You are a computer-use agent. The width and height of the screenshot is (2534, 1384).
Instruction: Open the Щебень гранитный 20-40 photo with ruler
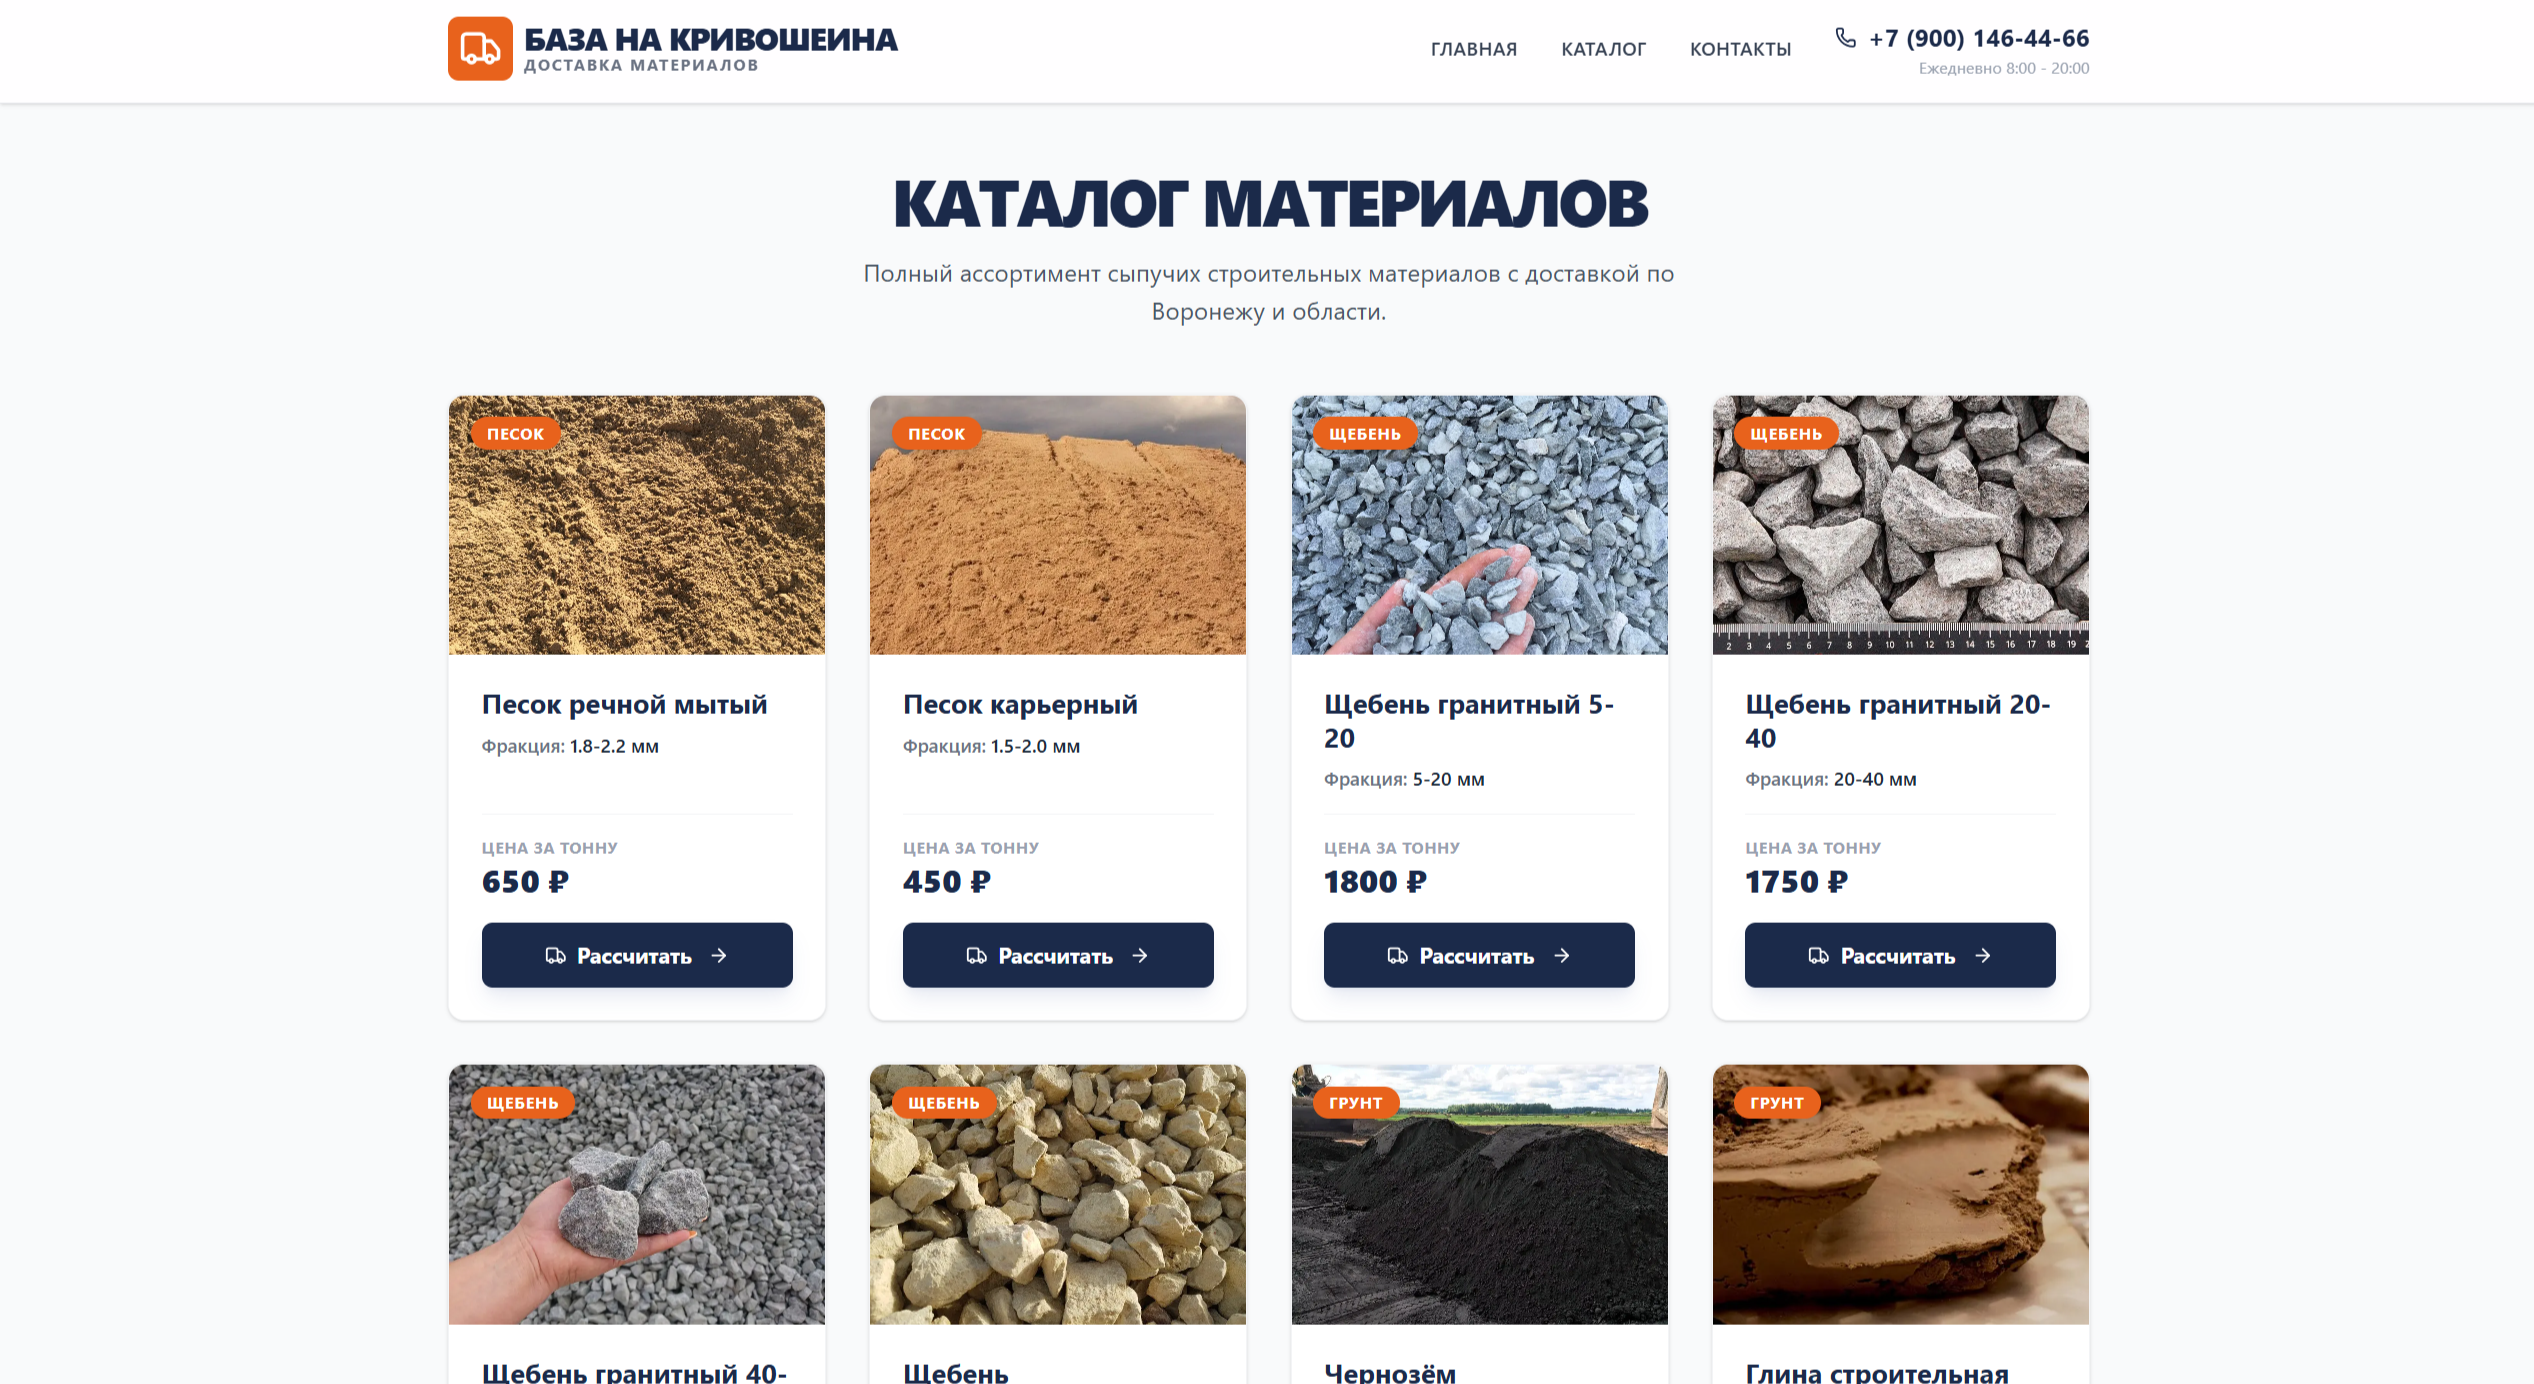[x=1901, y=525]
